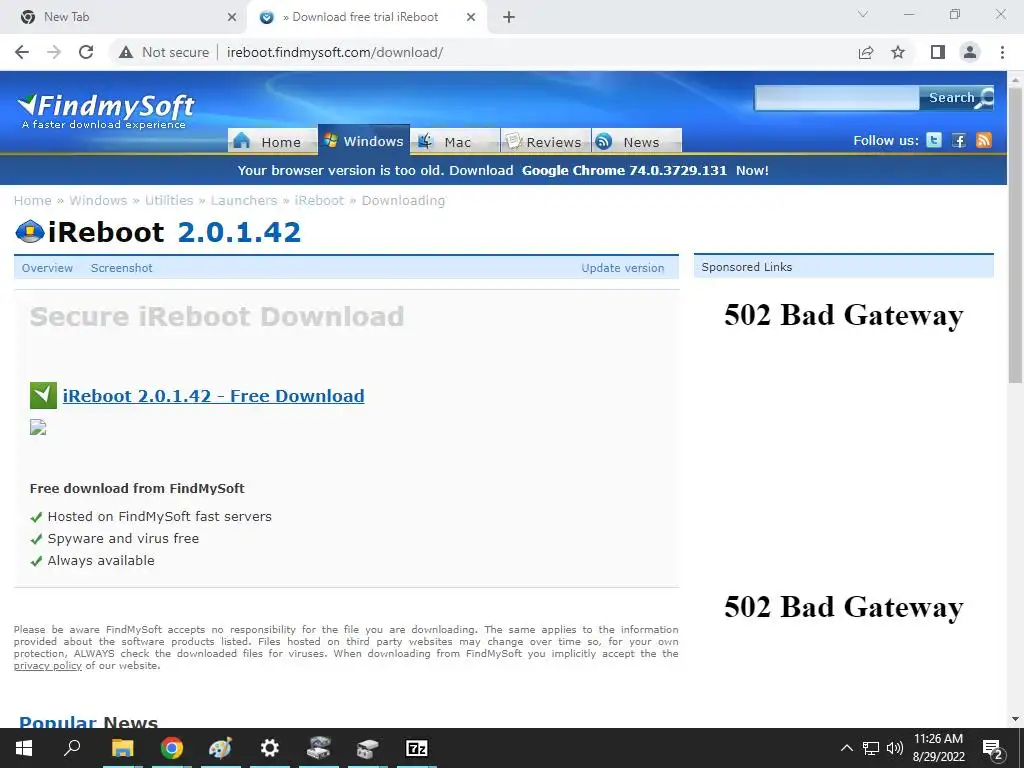
Task: Open the tab search chevron
Action: pyautogui.click(x=863, y=14)
